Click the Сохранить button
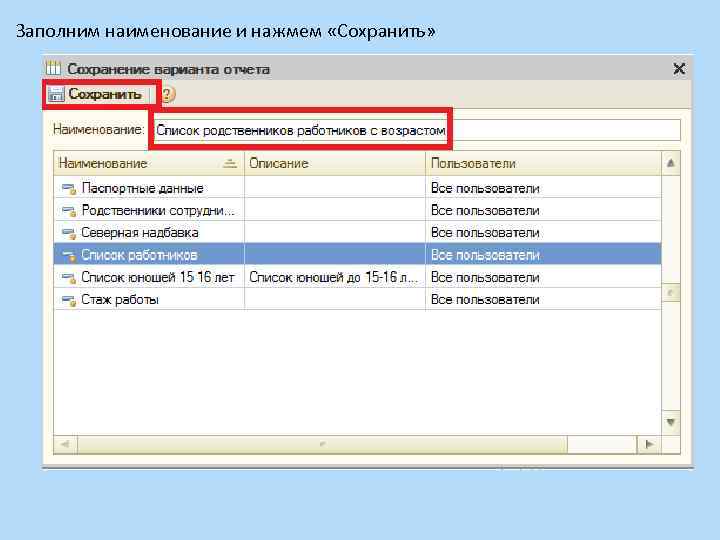Image resolution: width=720 pixels, height=540 pixels. tap(96, 95)
